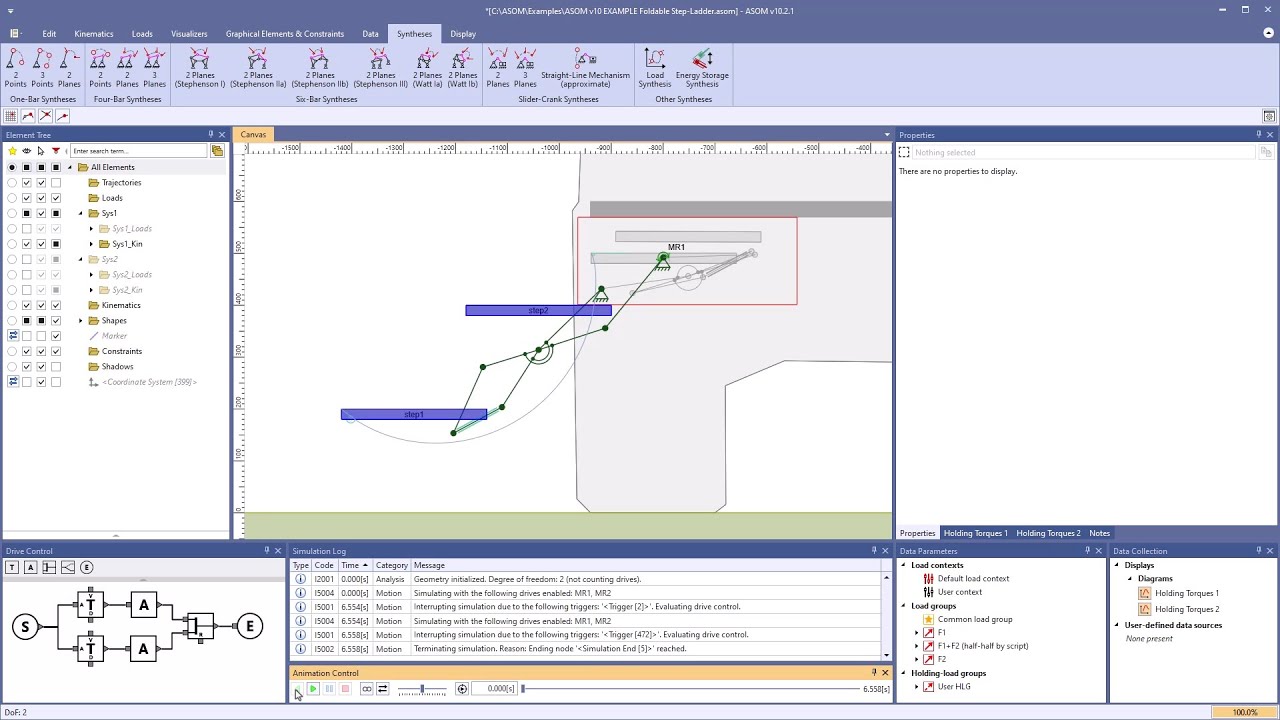Switch to the Display ribbon tab
Screen dimensions: 1280x720
463,34
